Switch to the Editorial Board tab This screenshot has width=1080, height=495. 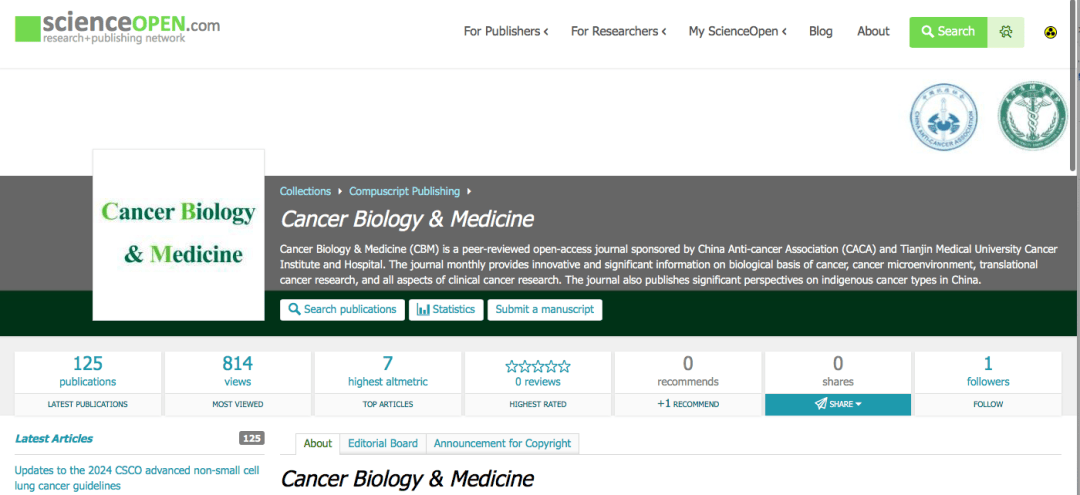(383, 443)
